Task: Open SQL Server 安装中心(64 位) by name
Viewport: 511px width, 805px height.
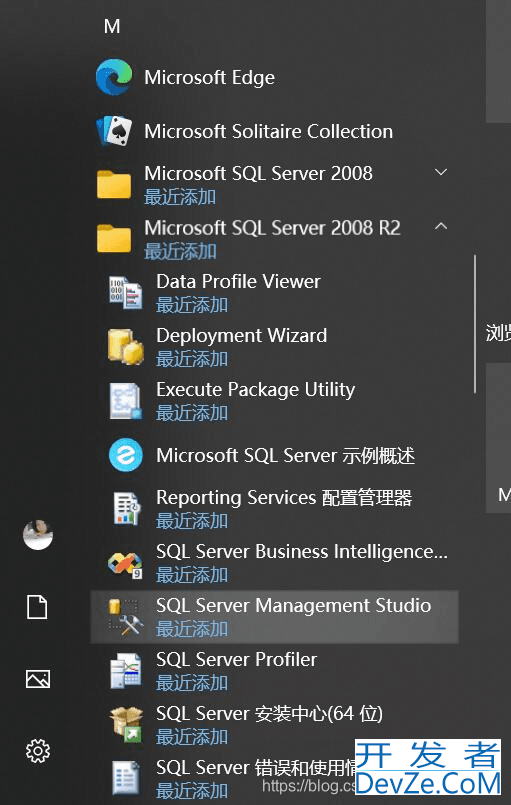Action: (x=270, y=714)
